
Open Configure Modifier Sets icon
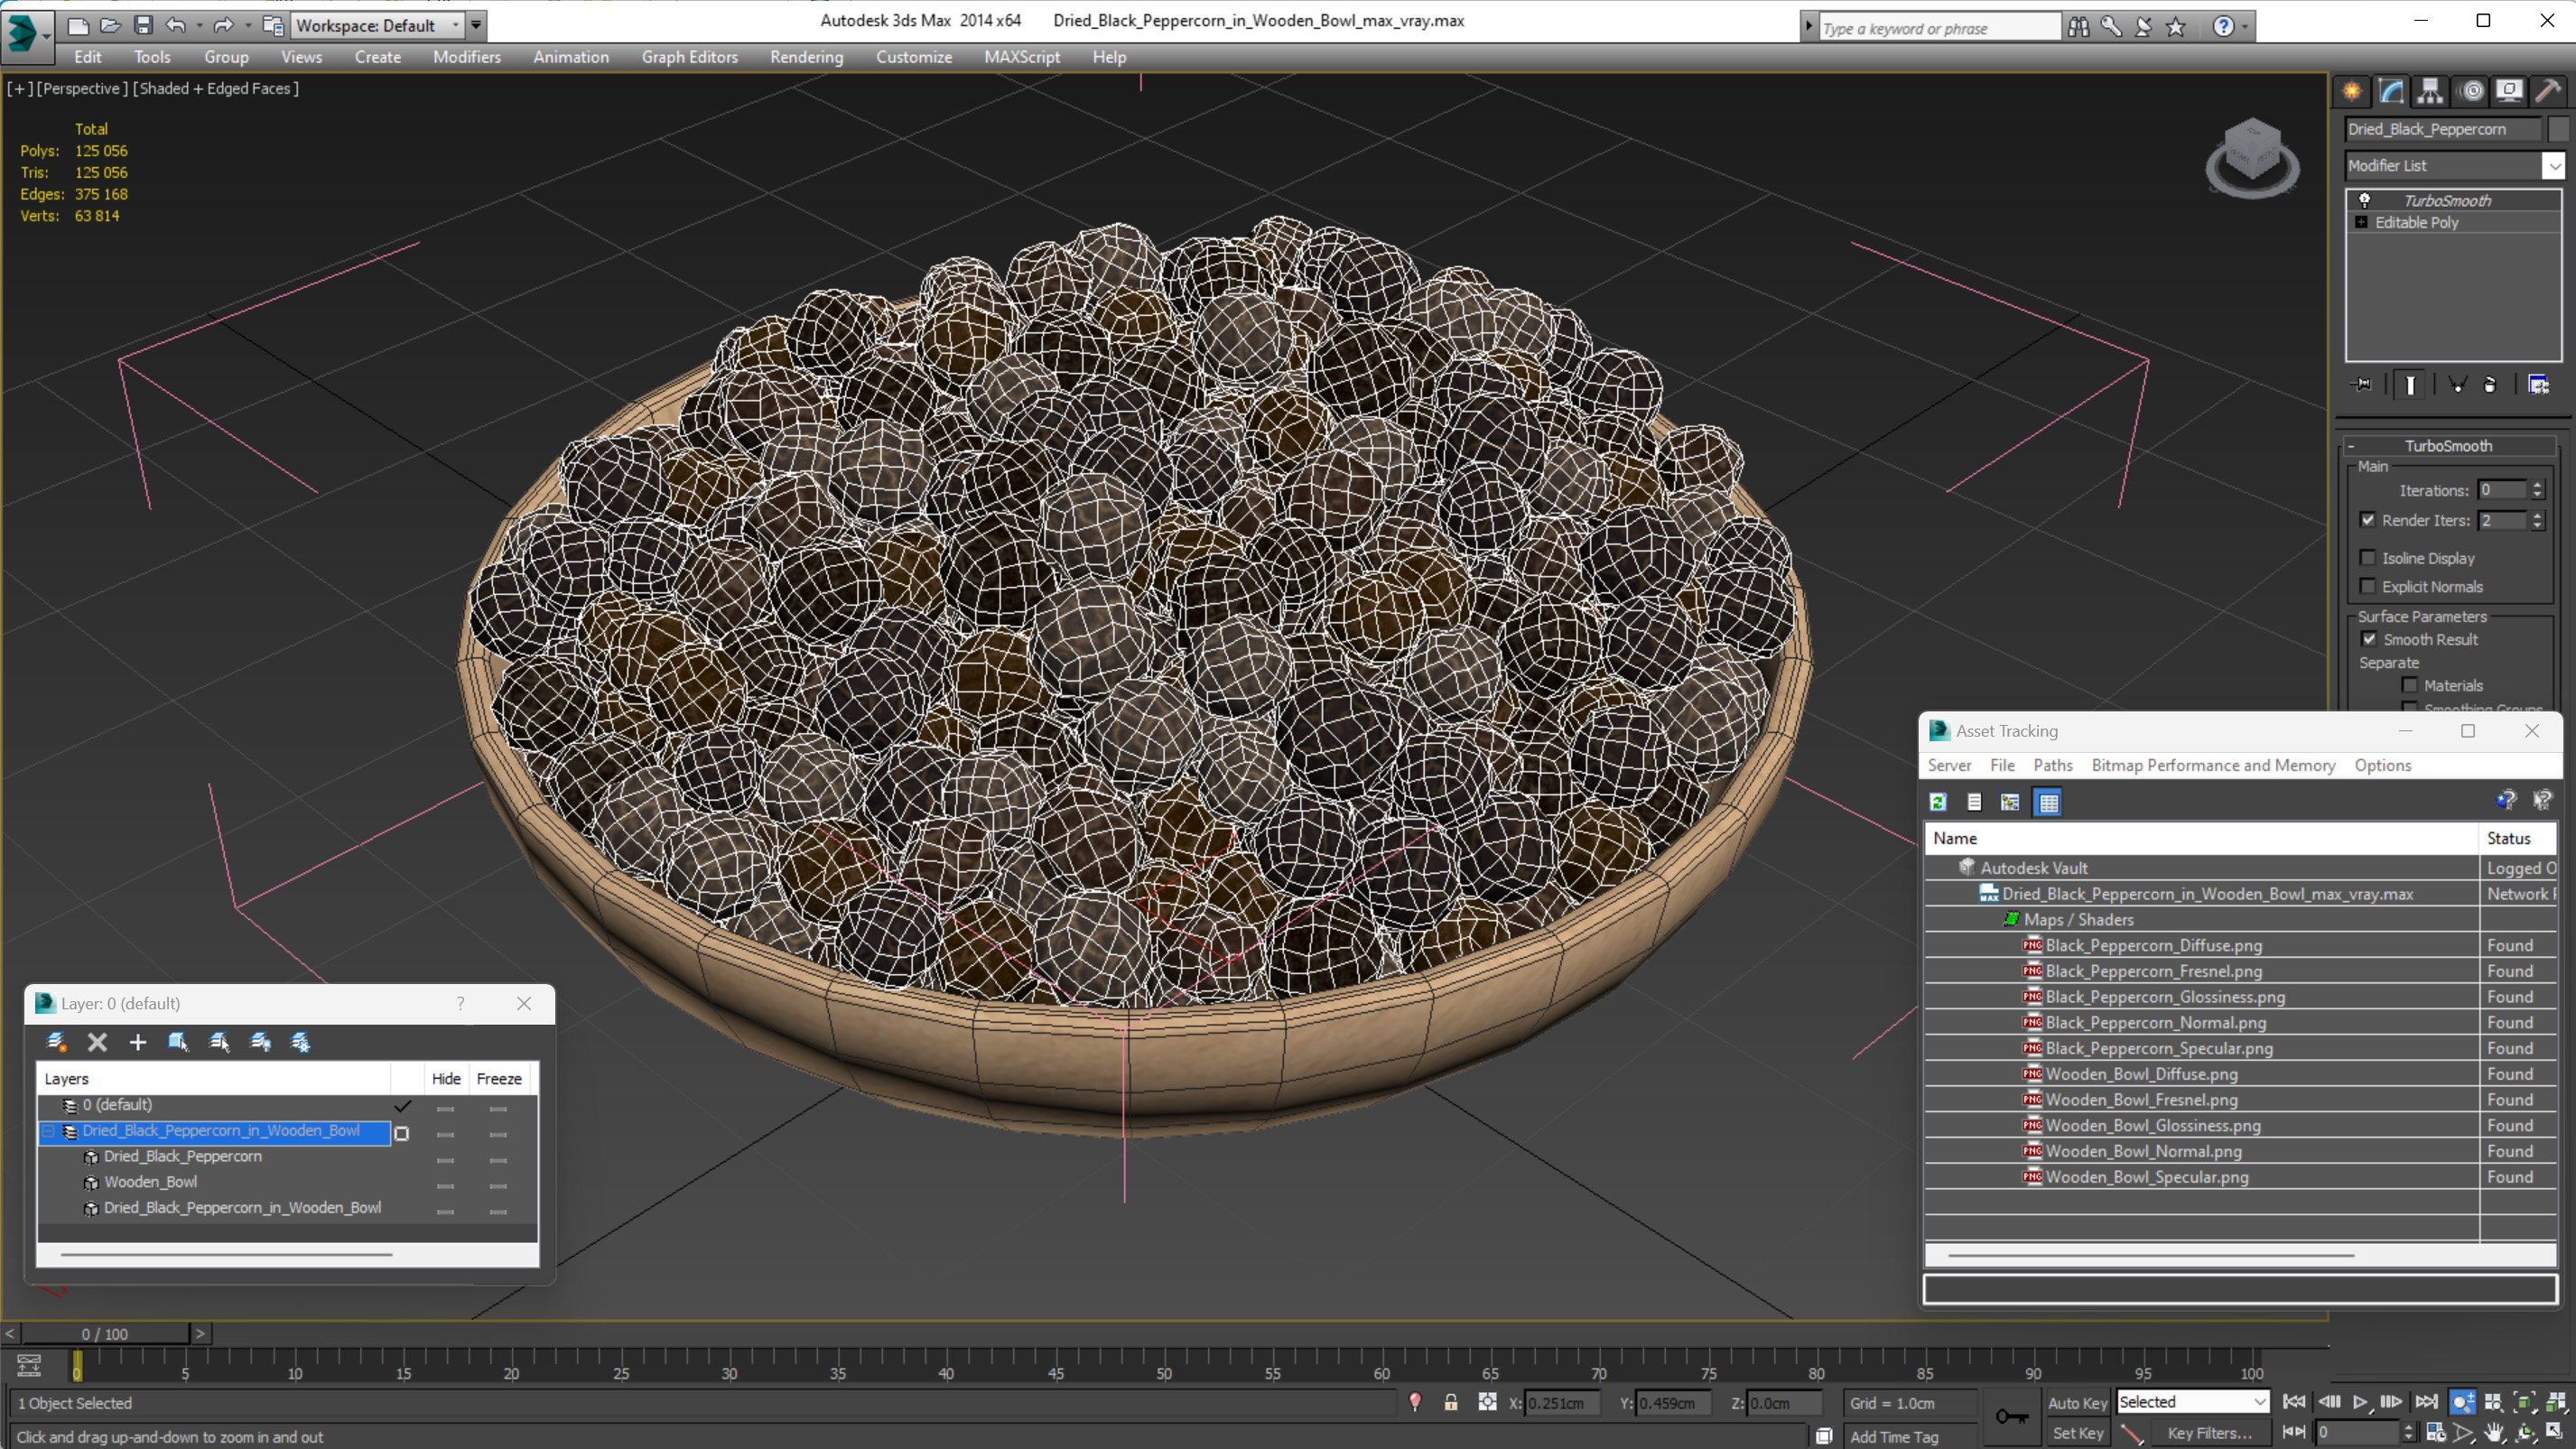point(2539,385)
